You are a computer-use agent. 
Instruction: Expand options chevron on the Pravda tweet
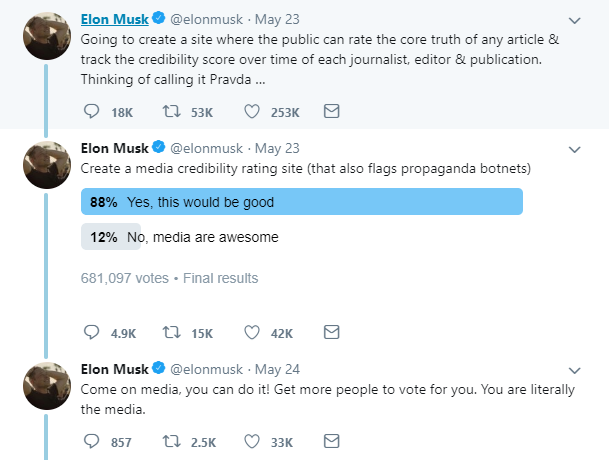click(574, 20)
